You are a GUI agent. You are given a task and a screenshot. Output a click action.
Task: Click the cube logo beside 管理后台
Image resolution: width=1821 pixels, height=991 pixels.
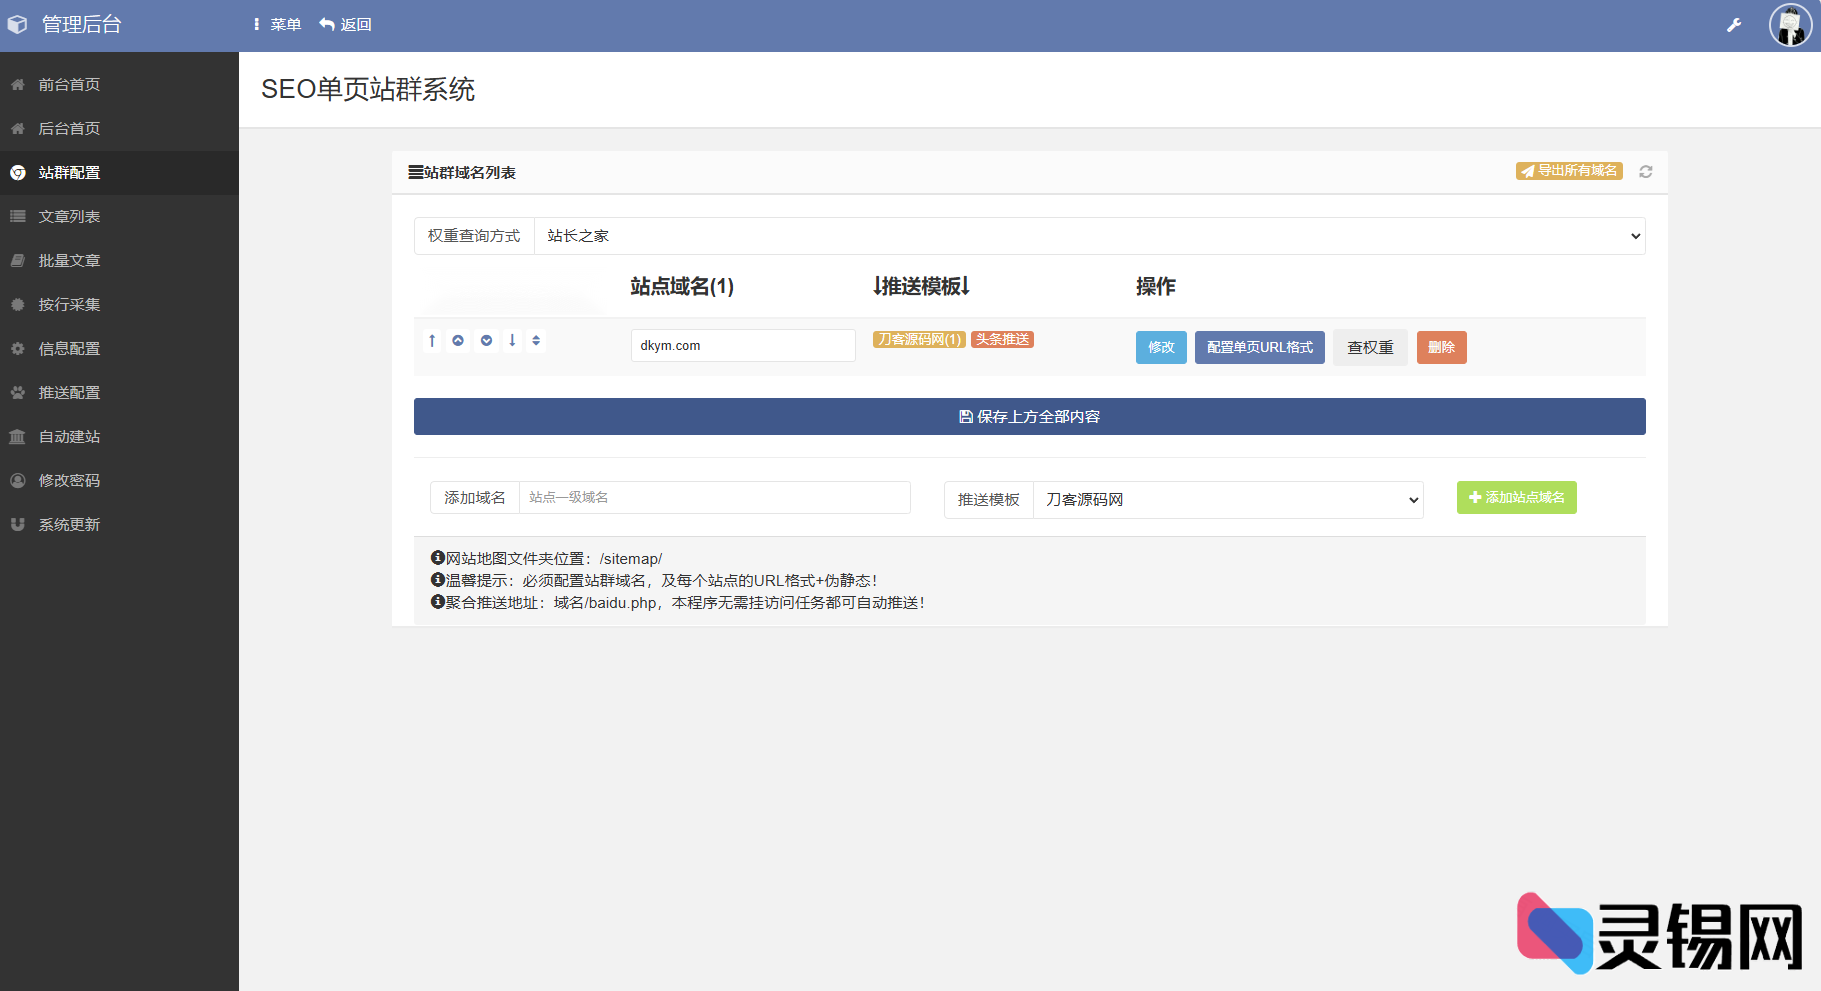[x=17, y=24]
